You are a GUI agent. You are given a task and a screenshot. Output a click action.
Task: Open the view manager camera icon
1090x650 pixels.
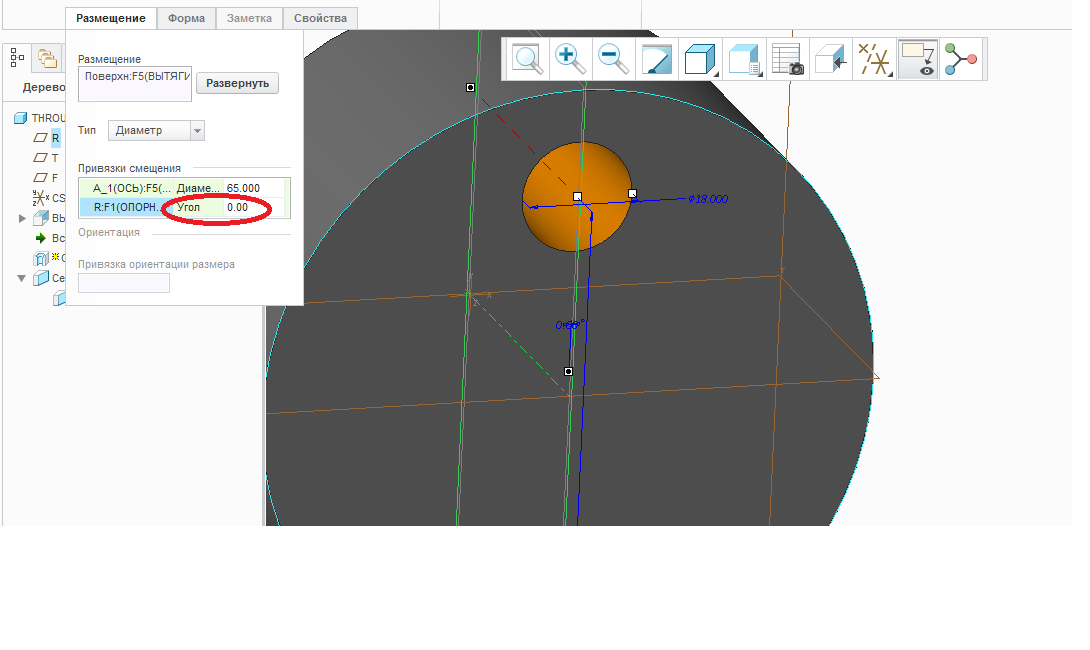788,59
